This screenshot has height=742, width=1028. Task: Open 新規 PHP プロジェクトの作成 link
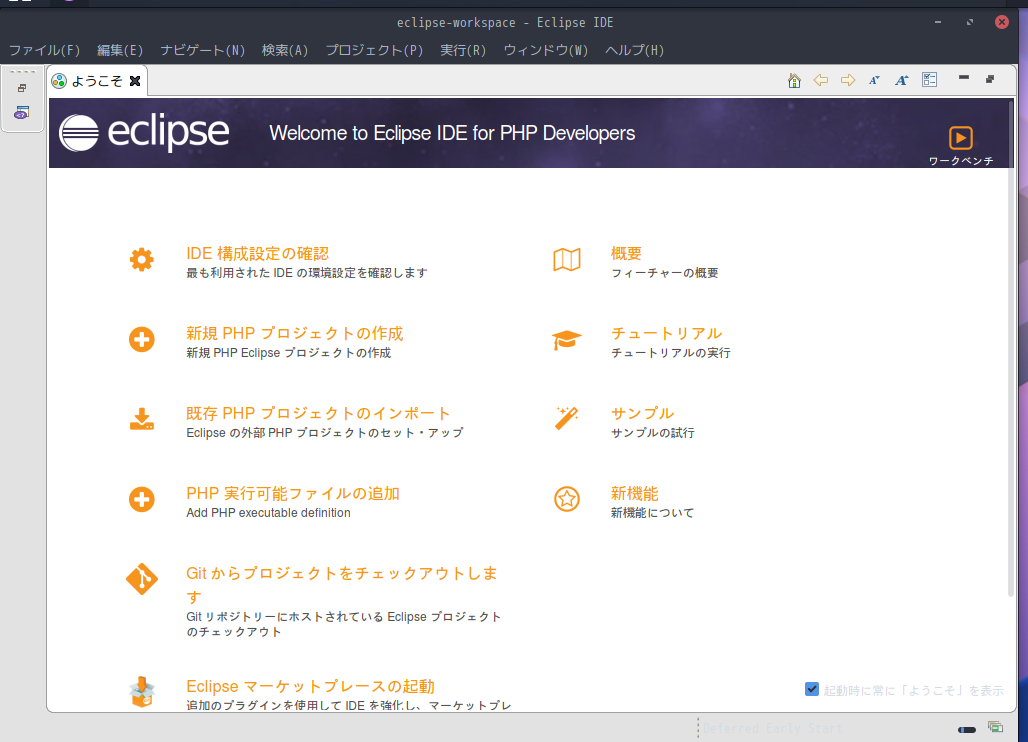tap(294, 334)
